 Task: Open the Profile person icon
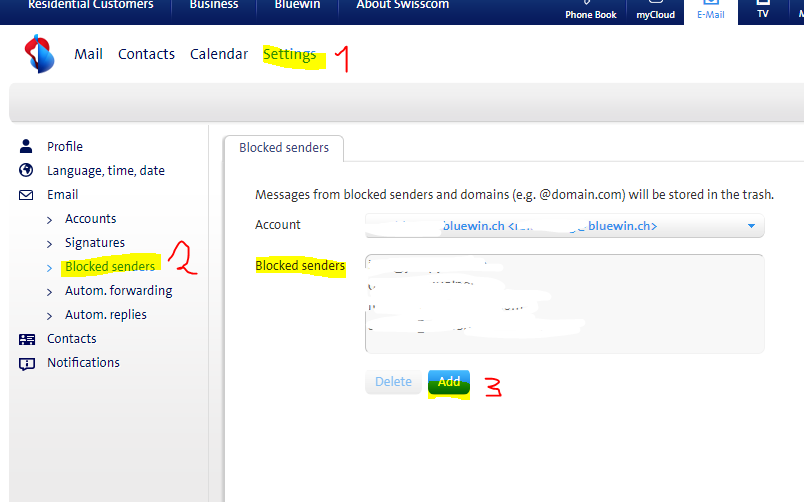click(27, 146)
